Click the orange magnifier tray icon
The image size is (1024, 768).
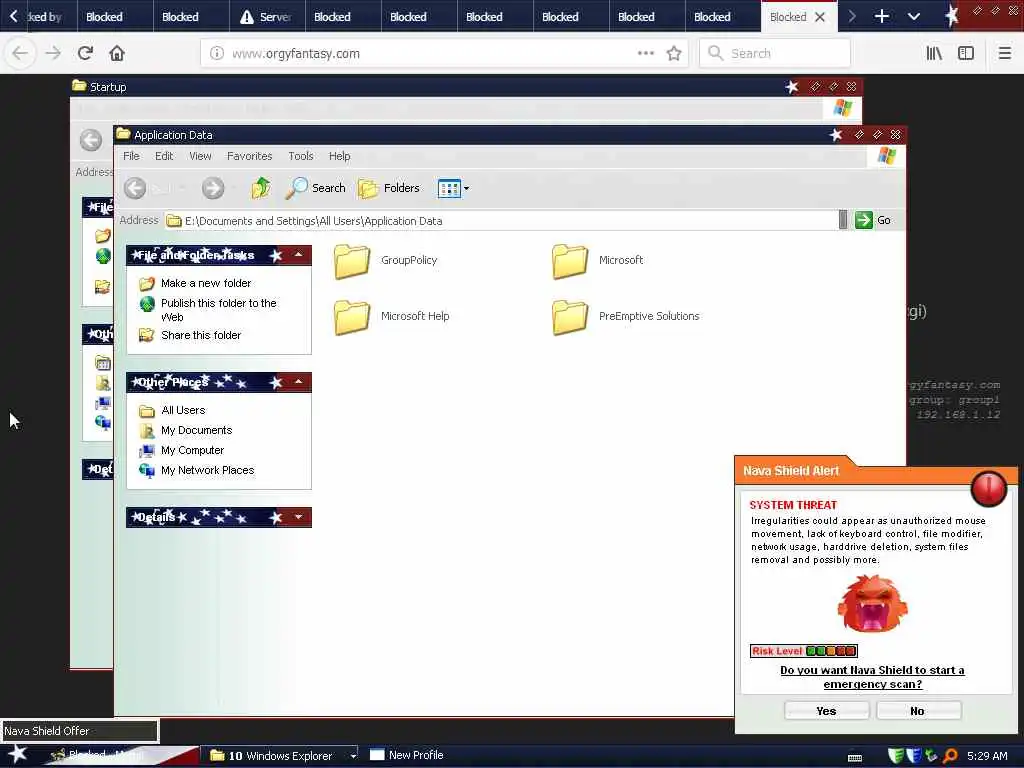point(950,756)
